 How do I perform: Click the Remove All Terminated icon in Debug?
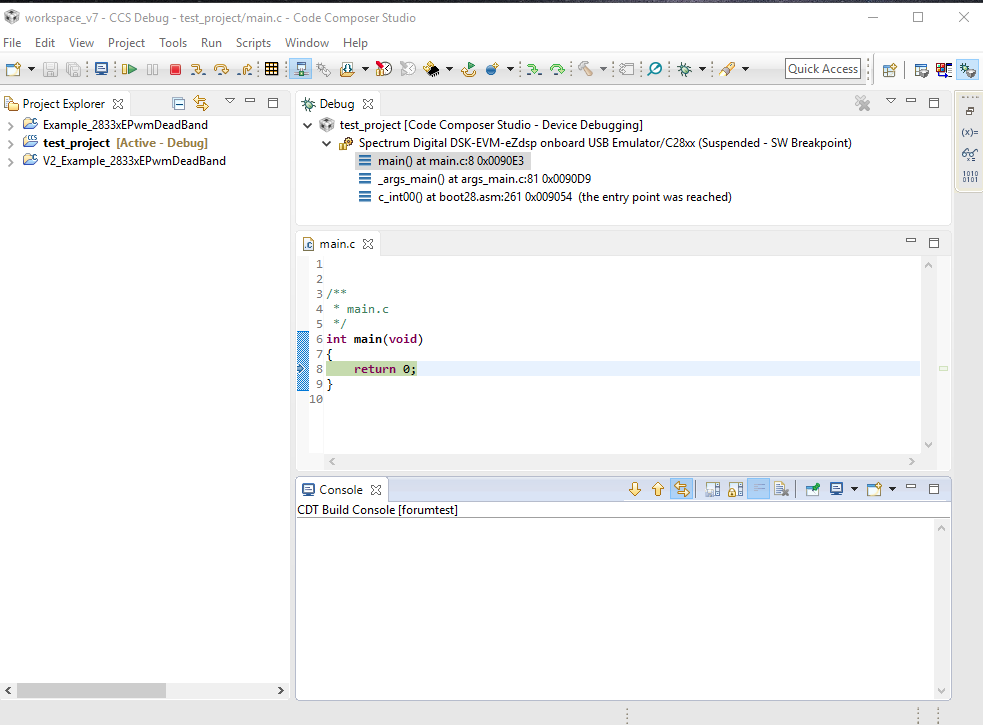tap(863, 103)
